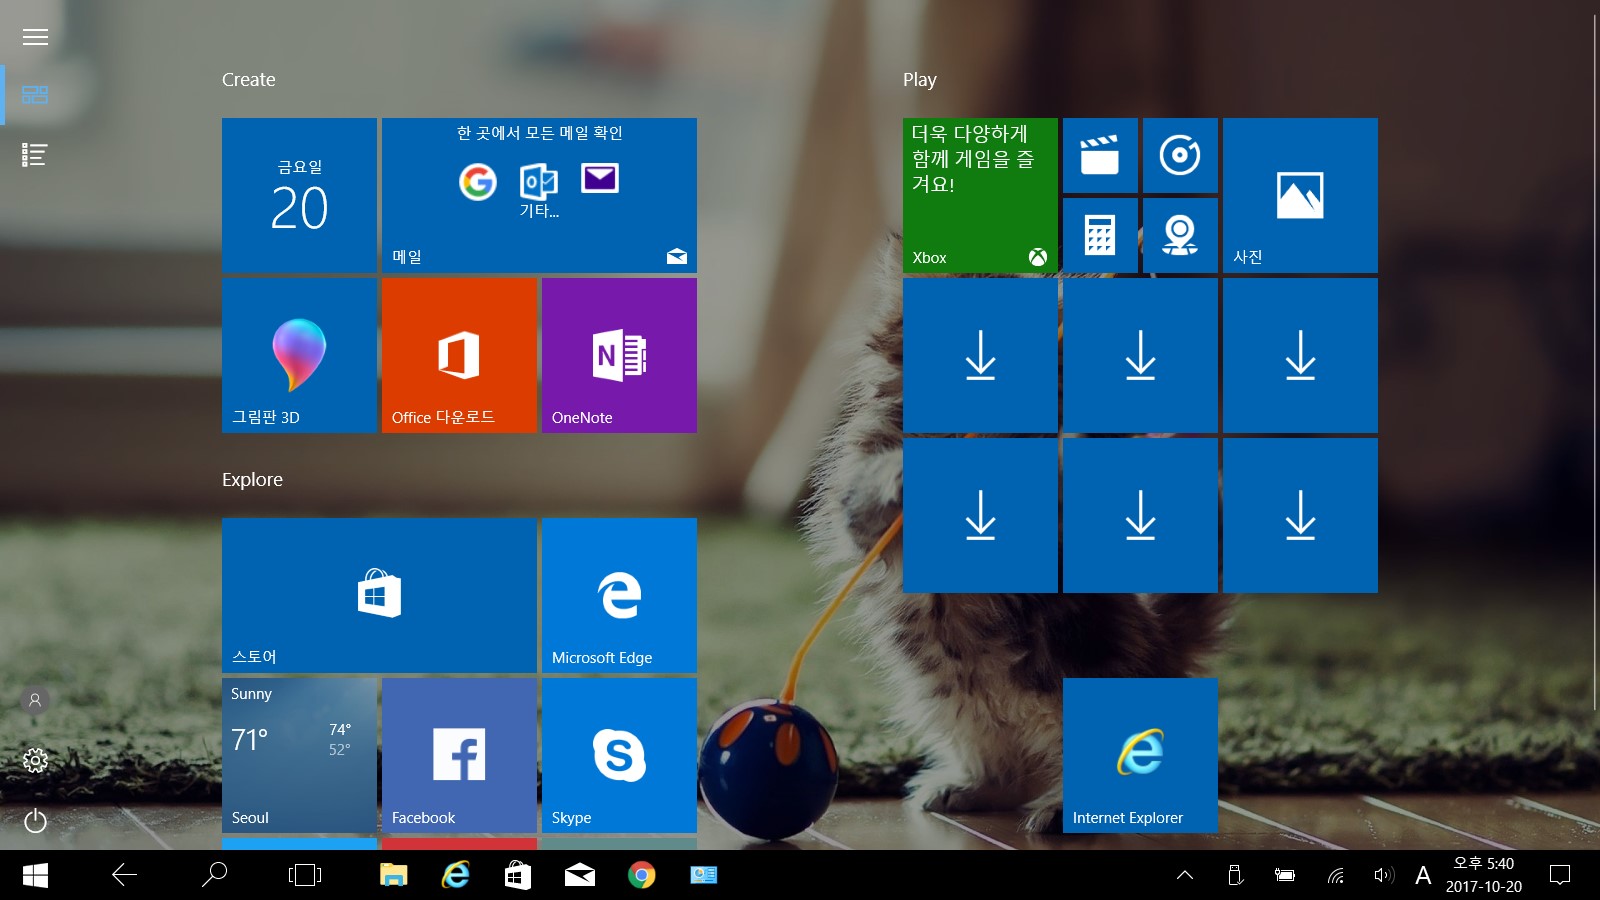
Task: Open the calendar tile showing 20
Action: coord(299,195)
